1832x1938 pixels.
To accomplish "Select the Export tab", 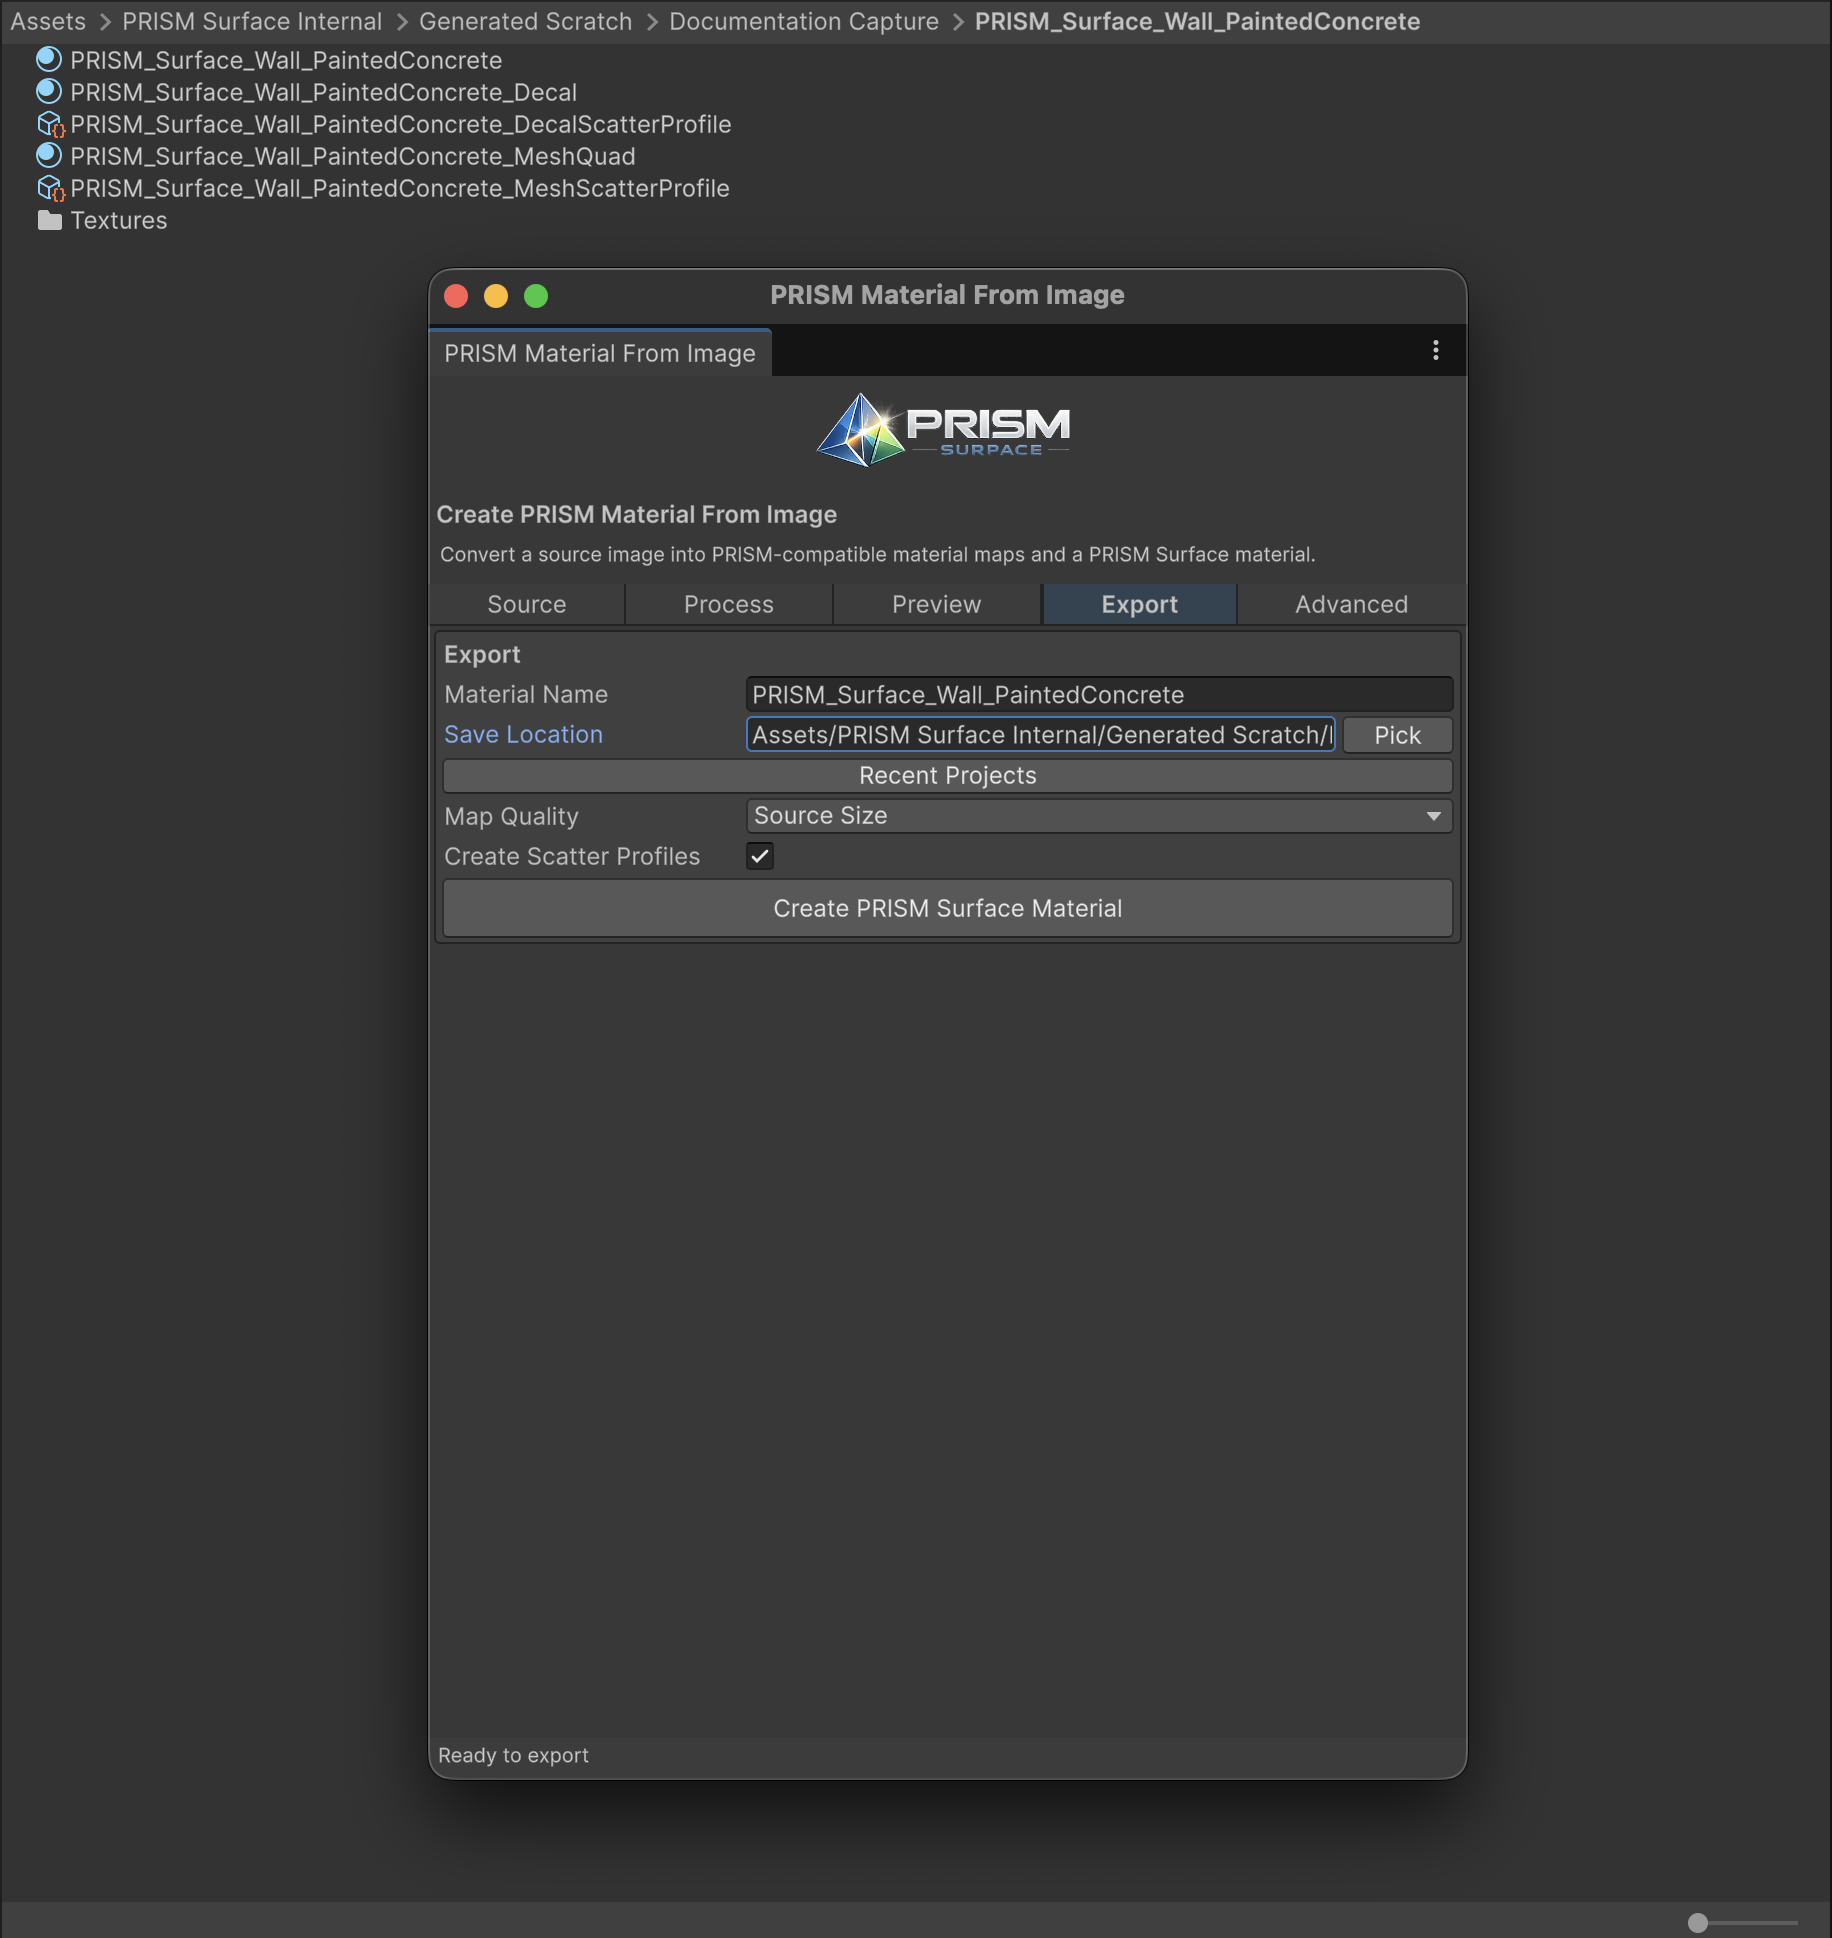I will [x=1140, y=604].
